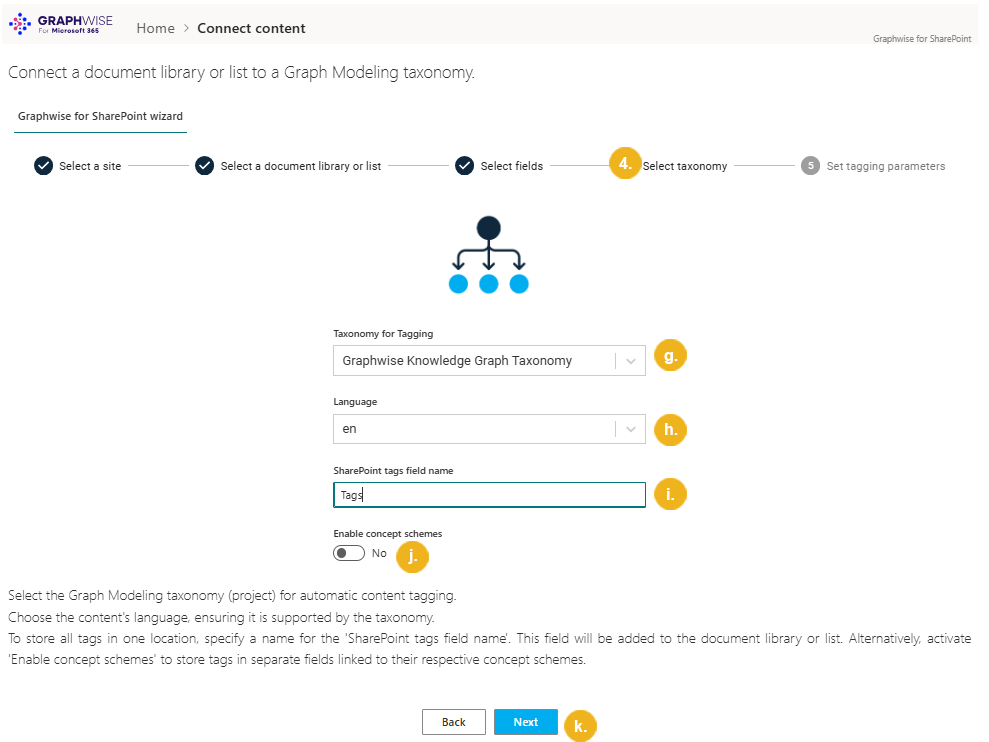Click the taxonomy hierarchy diagram icon
The width and height of the screenshot is (989, 742).
coord(489,255)
